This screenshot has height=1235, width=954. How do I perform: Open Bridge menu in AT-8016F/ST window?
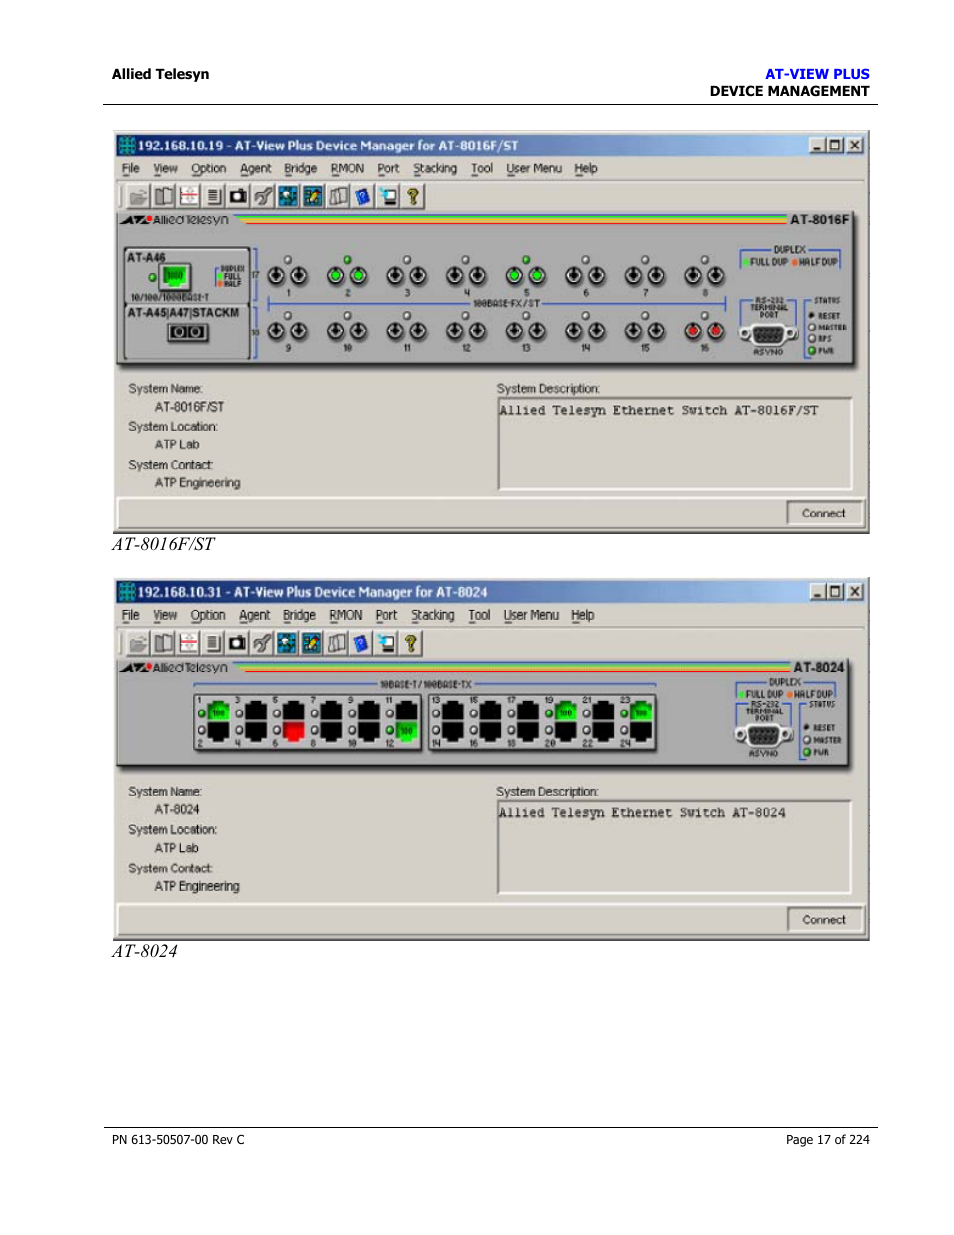[x=300, y=168]
